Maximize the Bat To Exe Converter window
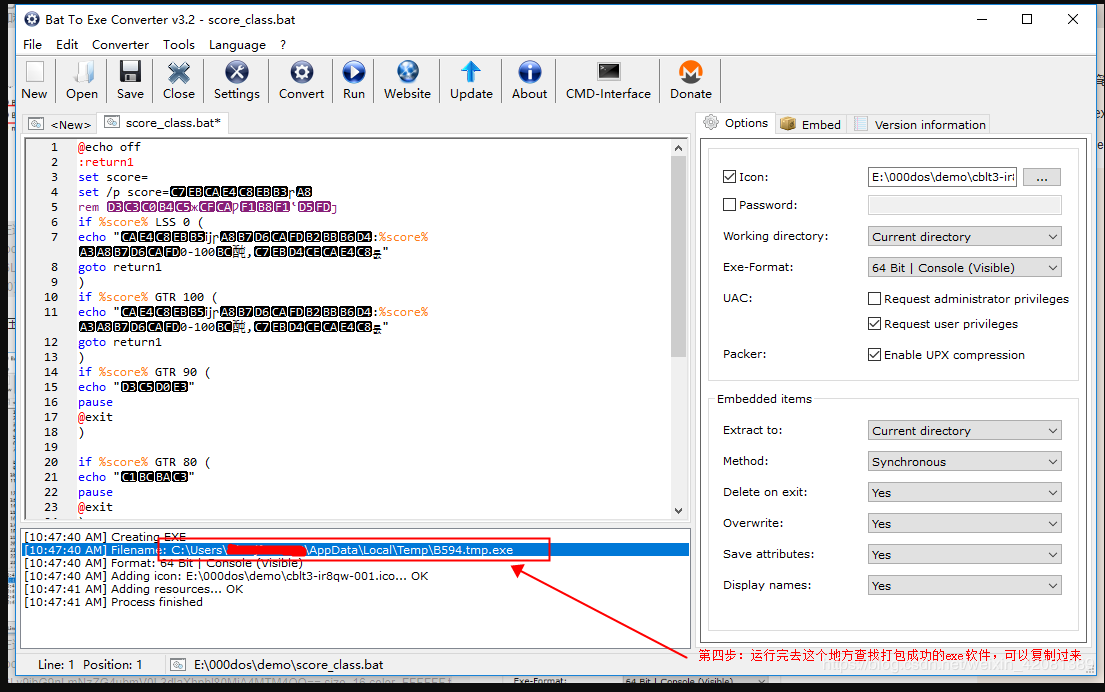The image size is (1105, 692). (1027, 19)
